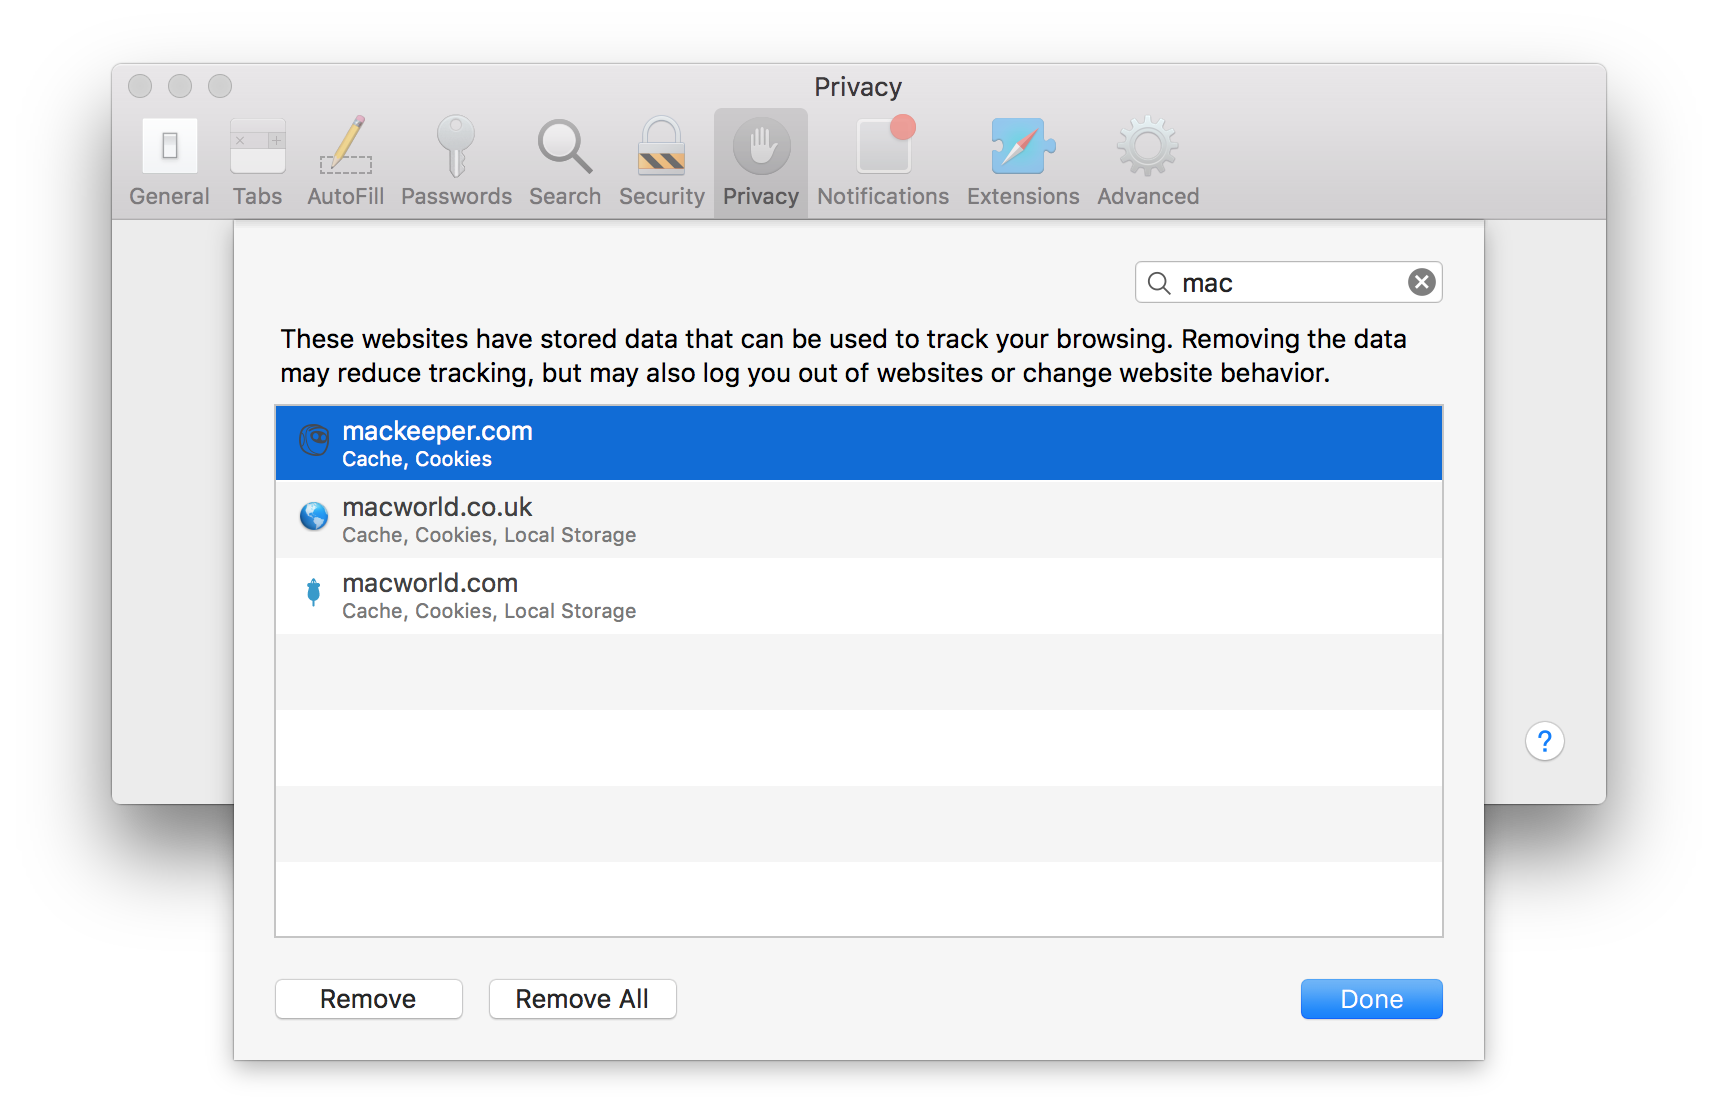Select the Privacy hand icon
This screenshot has height=1102, width=1718.
coord(761,146)
